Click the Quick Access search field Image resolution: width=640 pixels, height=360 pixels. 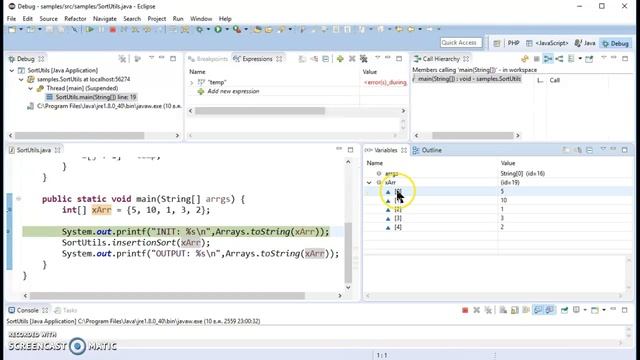461,42
